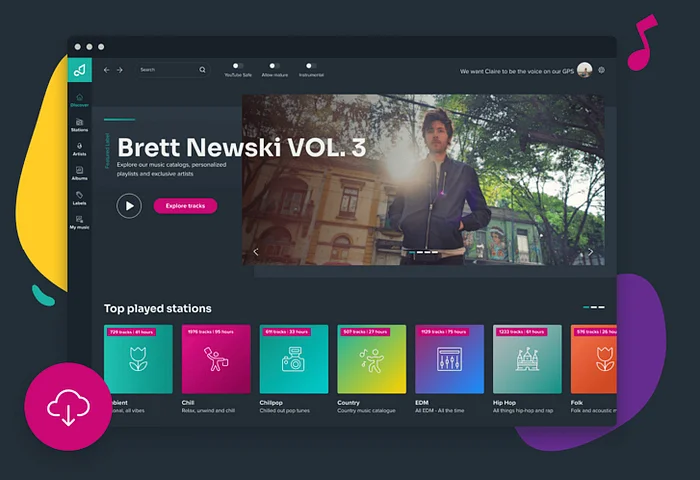Open the EDM station tile
Screen dimensions: 700x480
[449, 359]
